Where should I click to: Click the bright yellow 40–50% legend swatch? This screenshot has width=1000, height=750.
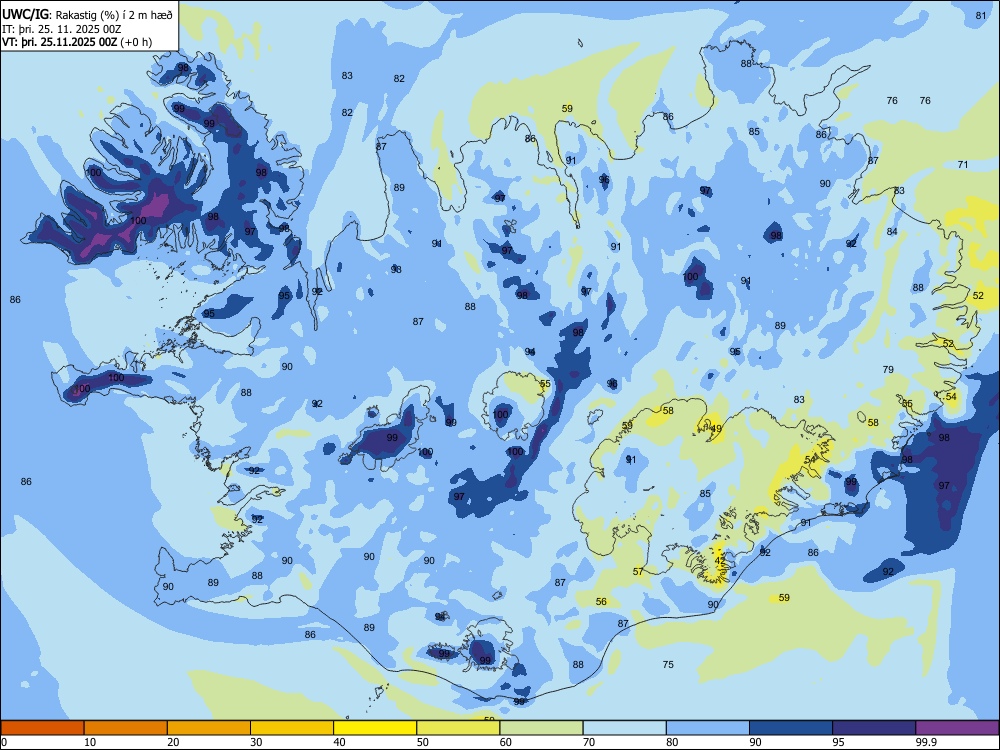click(375, 728)
